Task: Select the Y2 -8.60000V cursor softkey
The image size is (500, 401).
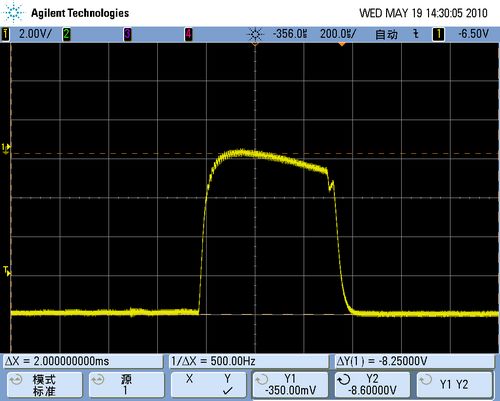Action: (372, 384)
